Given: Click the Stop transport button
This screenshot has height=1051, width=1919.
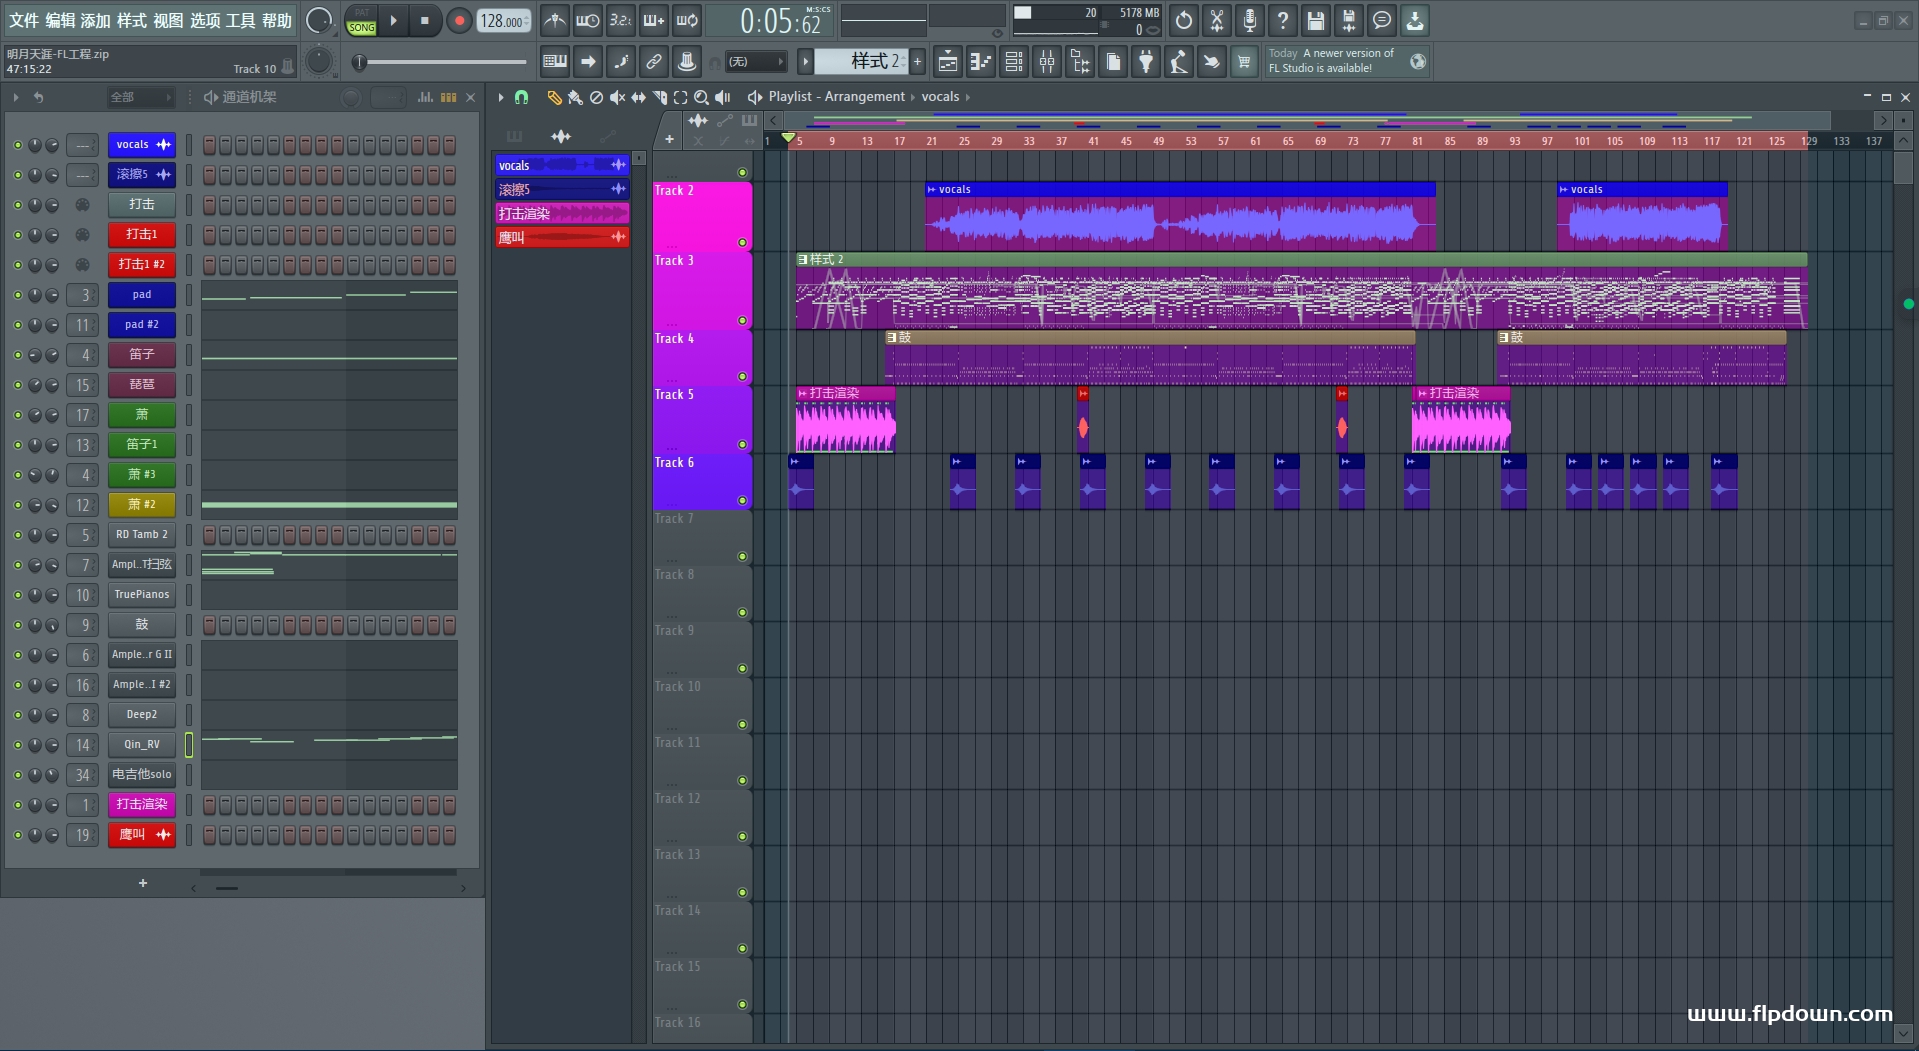Looking at the screenshot, I should (x=424, y=20).
